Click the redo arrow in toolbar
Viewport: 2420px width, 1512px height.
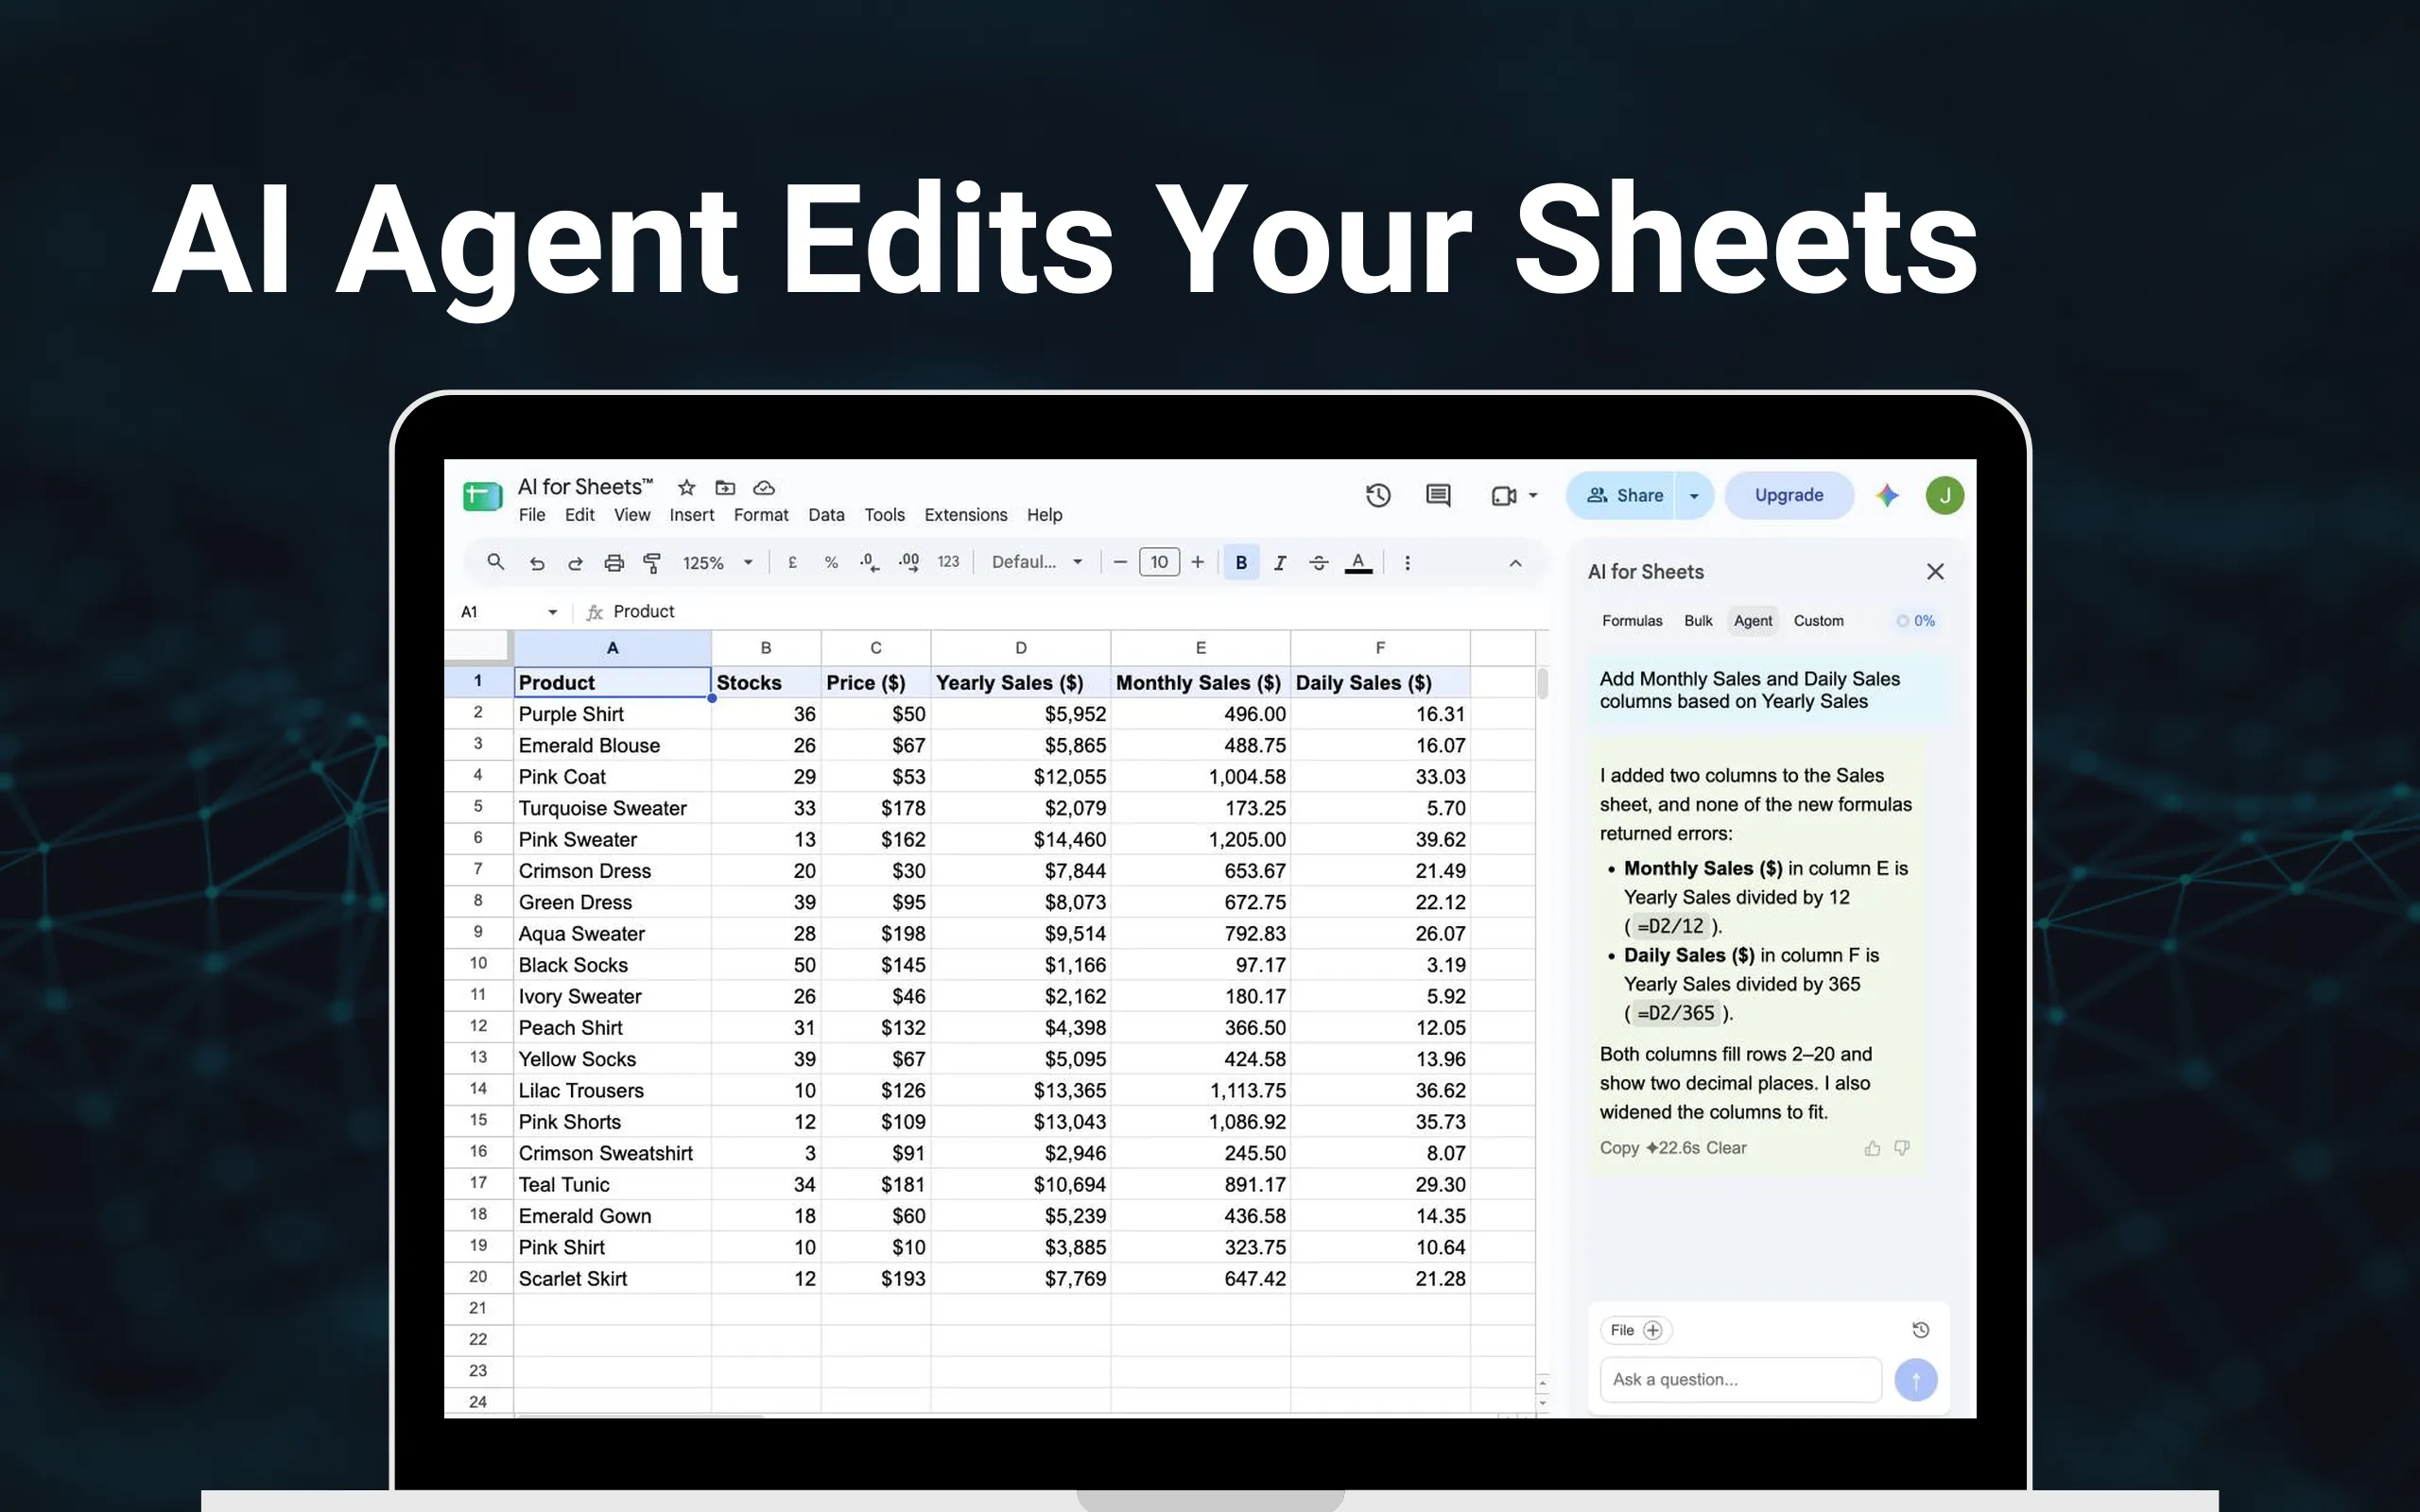(x=575, y=563)
